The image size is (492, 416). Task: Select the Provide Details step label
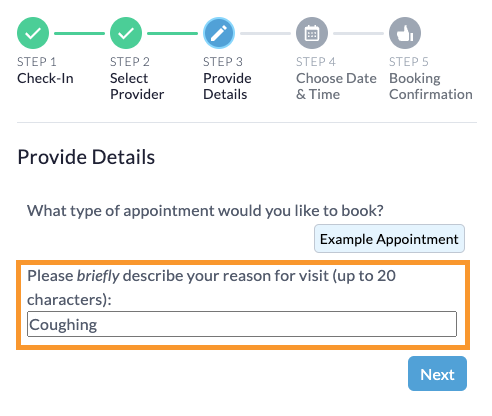tap(227, 86)
